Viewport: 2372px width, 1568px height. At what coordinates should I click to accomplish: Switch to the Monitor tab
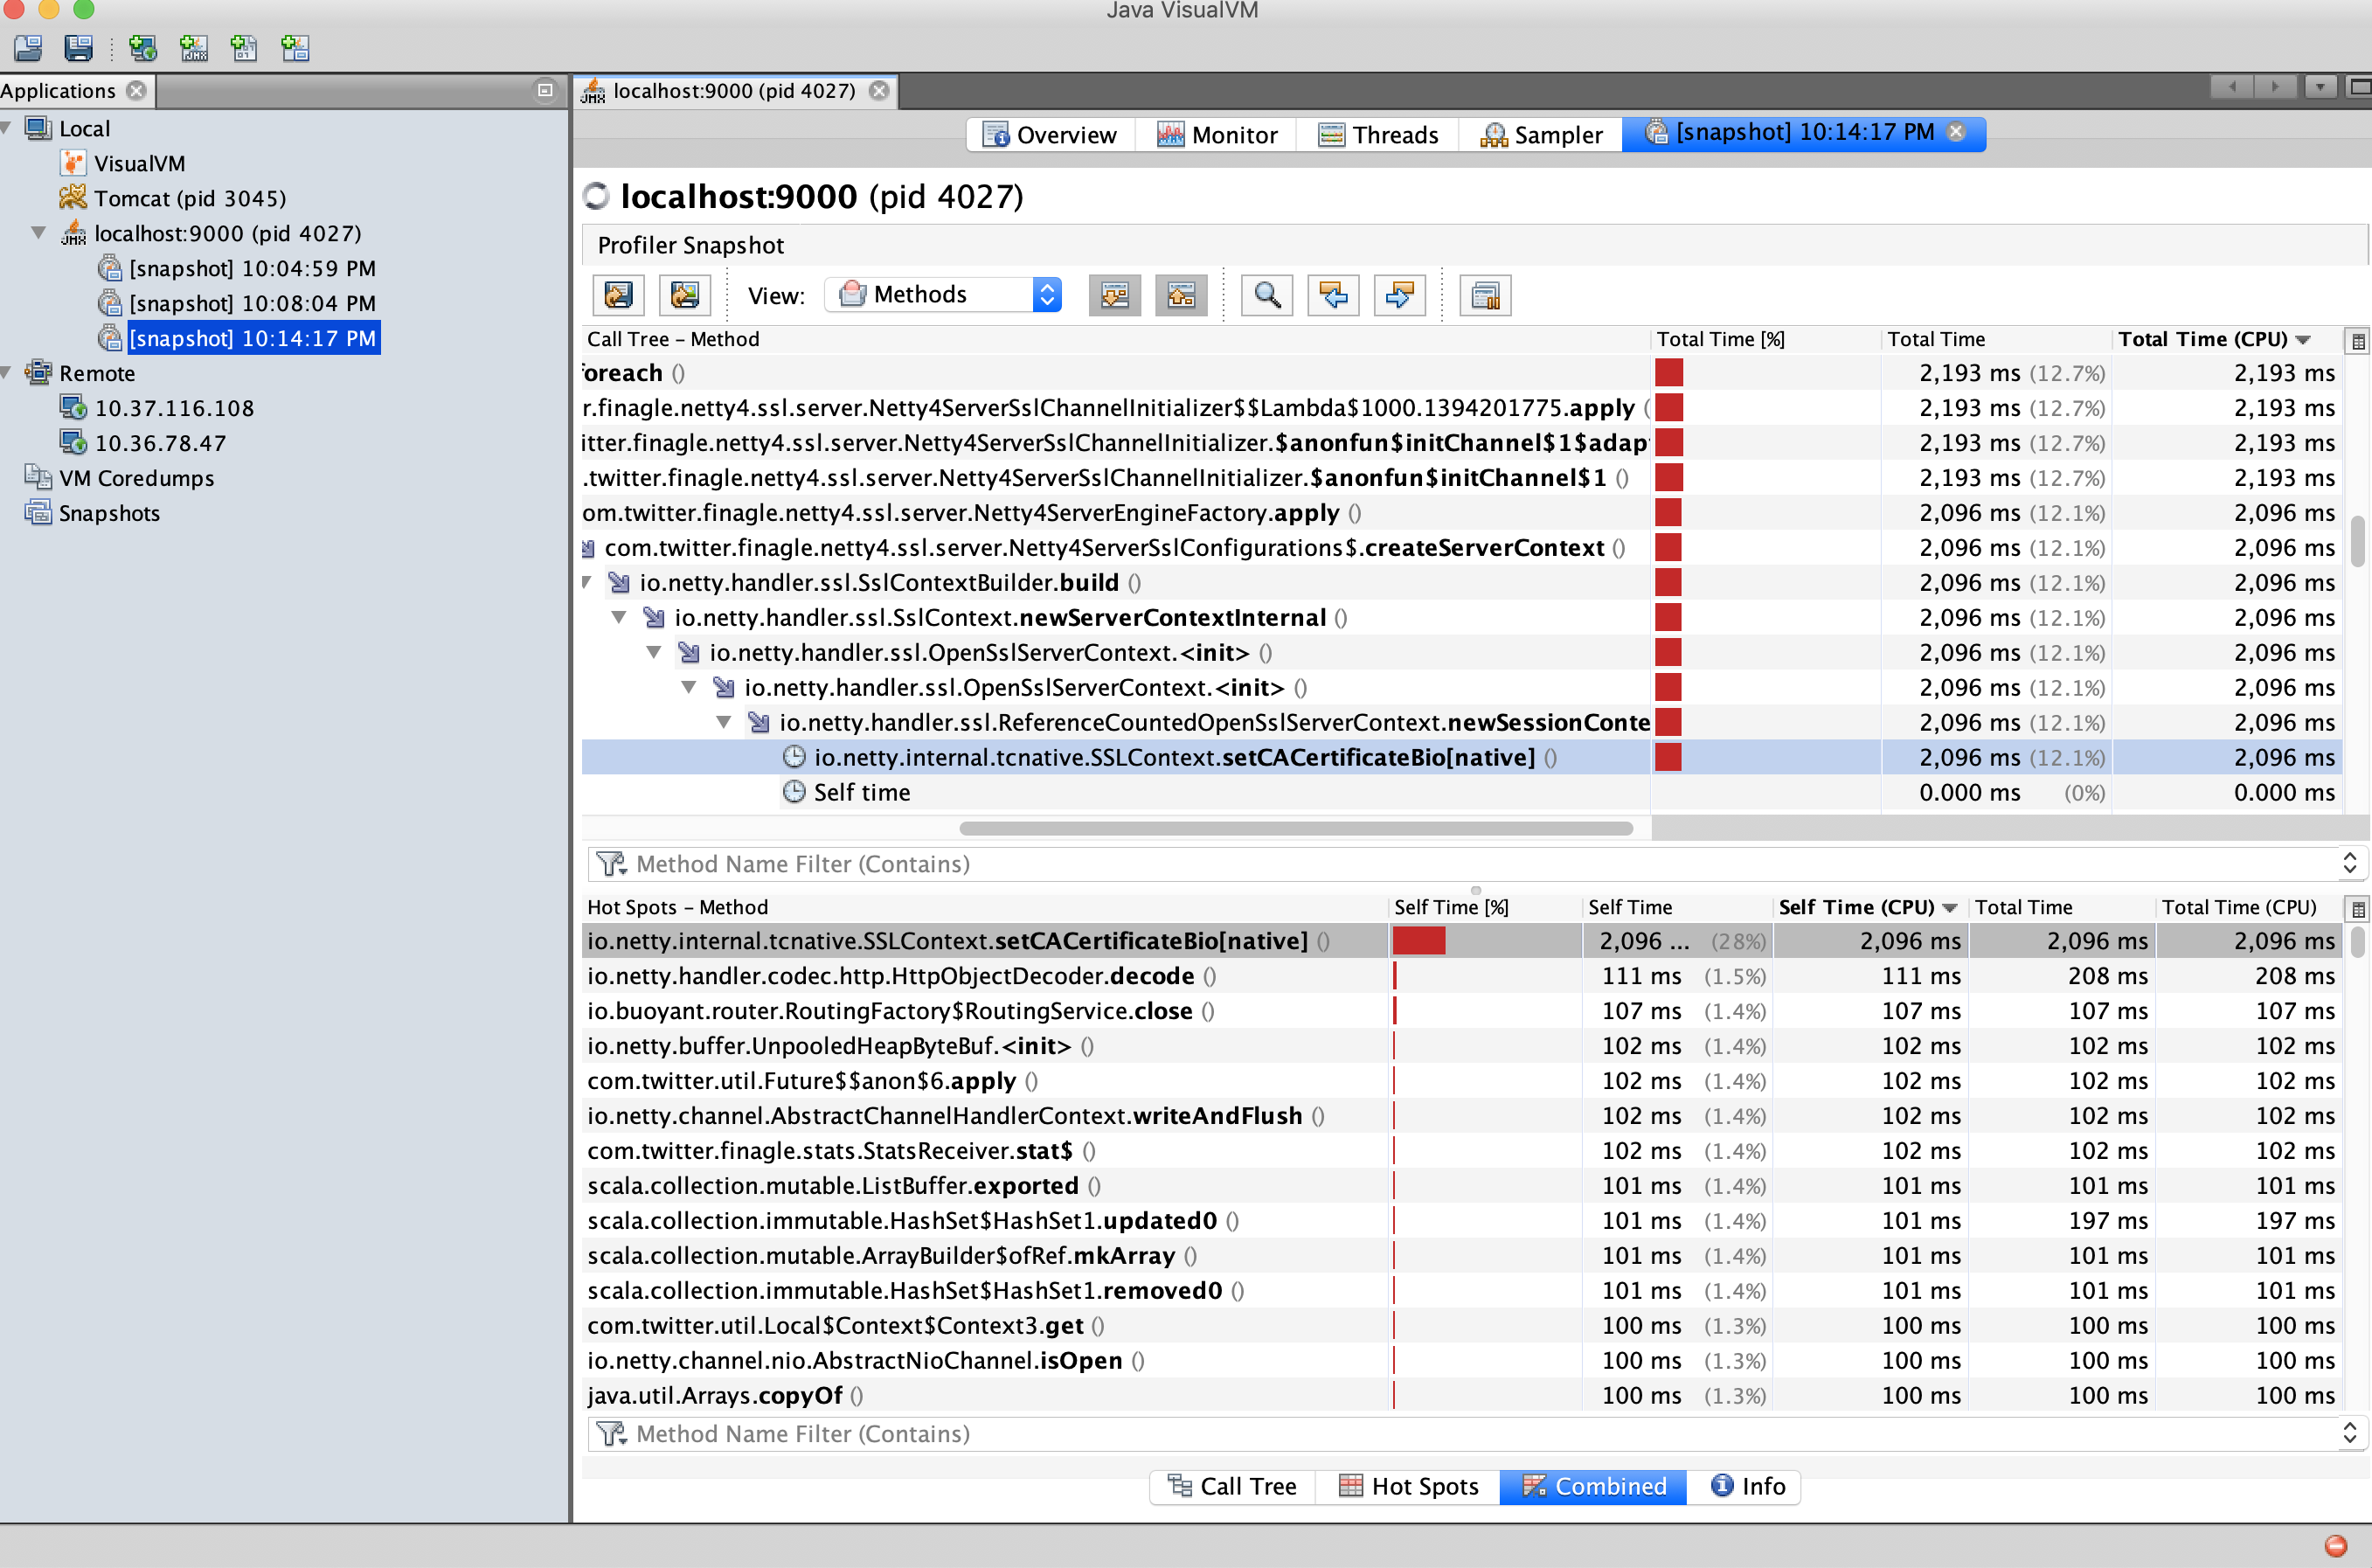point(1216,134)
